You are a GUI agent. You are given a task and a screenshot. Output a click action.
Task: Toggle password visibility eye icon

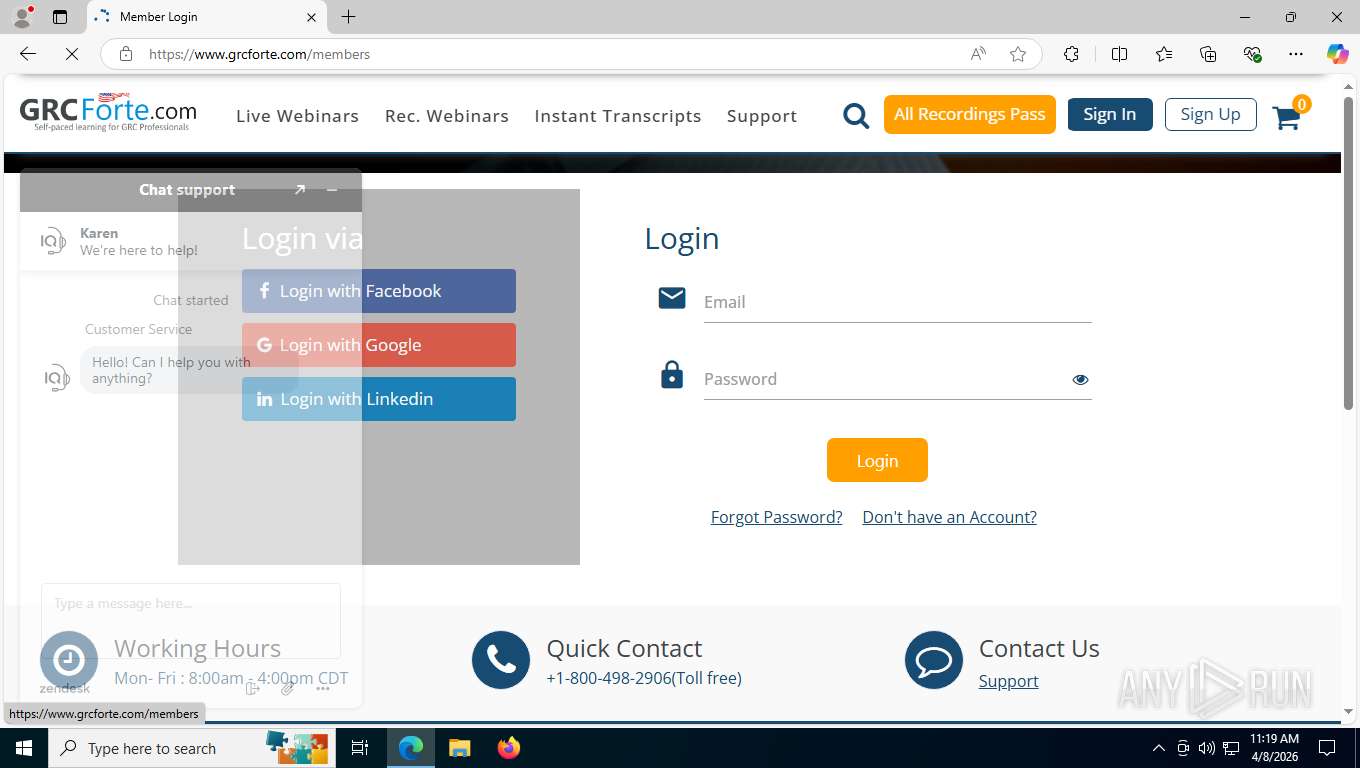click(x=1080, y=379)
